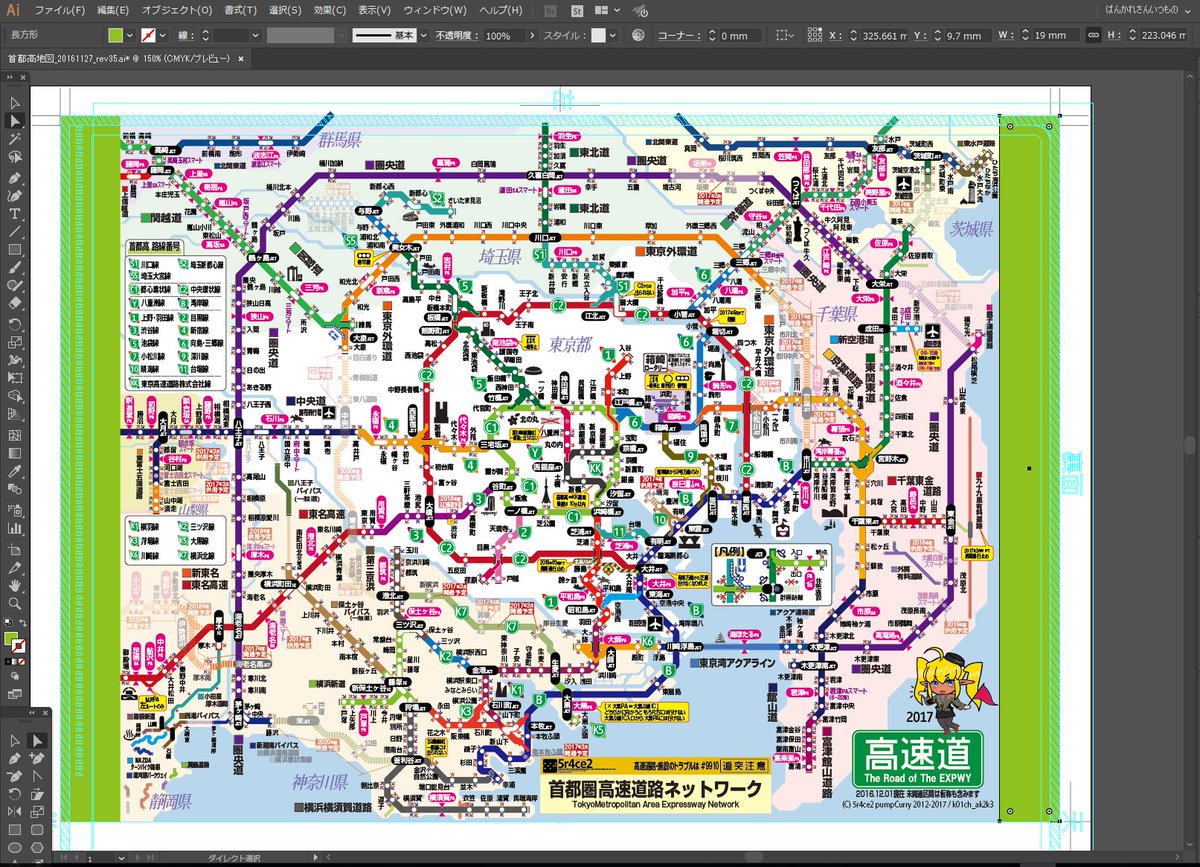Viewport: 1200px width, 867px height.
Task: Open the 編集(E) menu
Action: pyautogui.click(x=112, y=10)
